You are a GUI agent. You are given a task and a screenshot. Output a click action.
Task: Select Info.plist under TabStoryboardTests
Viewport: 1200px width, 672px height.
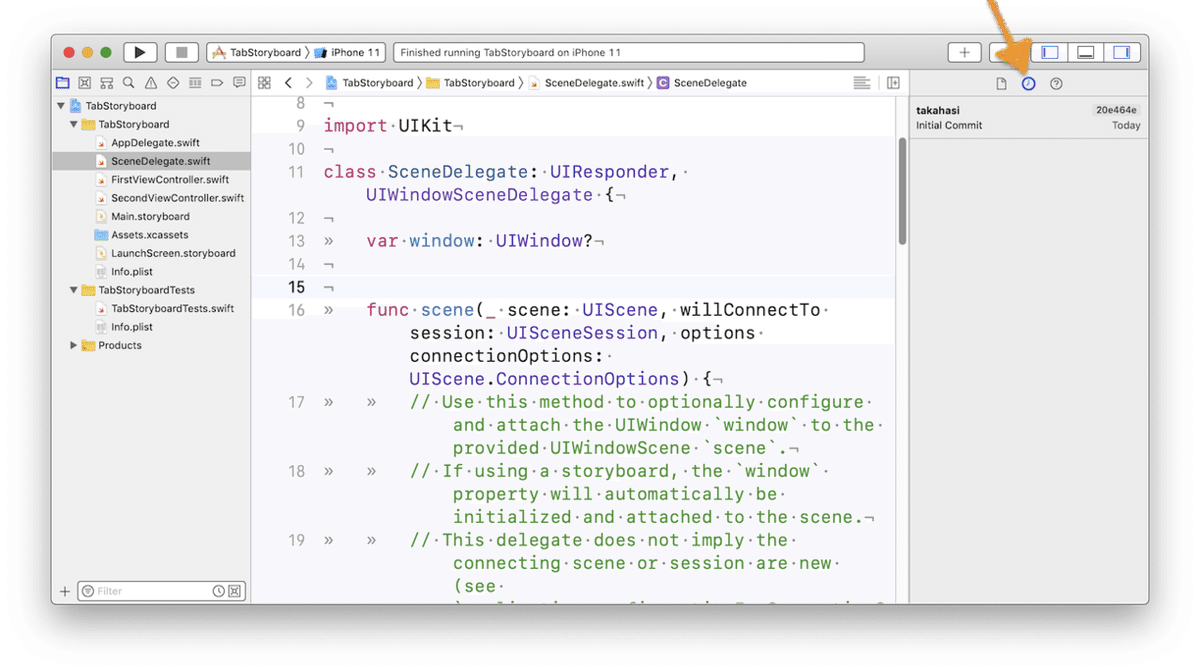124,327
